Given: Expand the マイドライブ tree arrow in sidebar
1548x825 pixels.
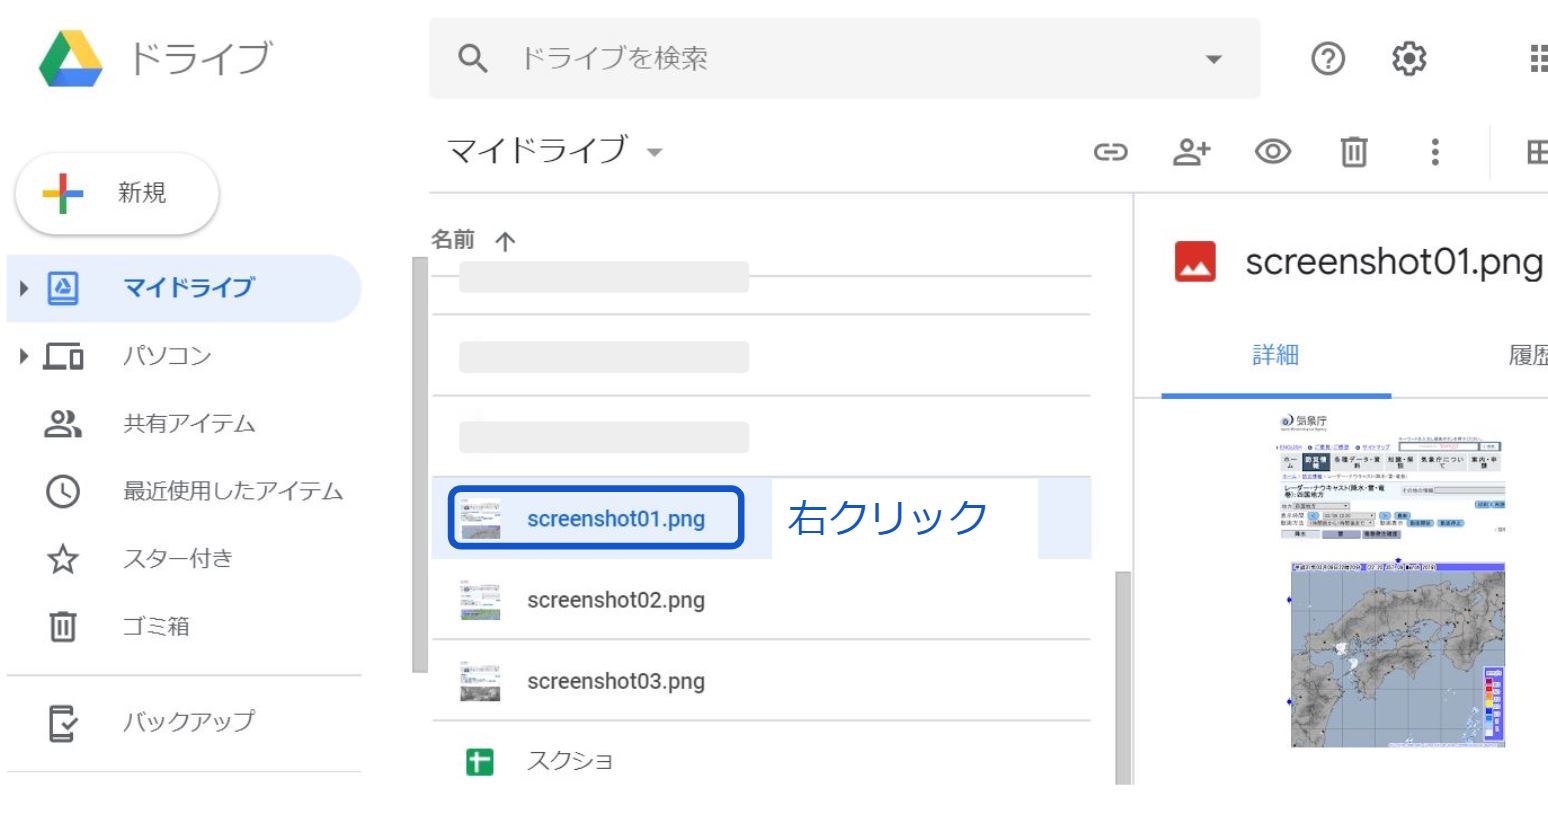Looking at the screenshot, I should pos(24,289).
